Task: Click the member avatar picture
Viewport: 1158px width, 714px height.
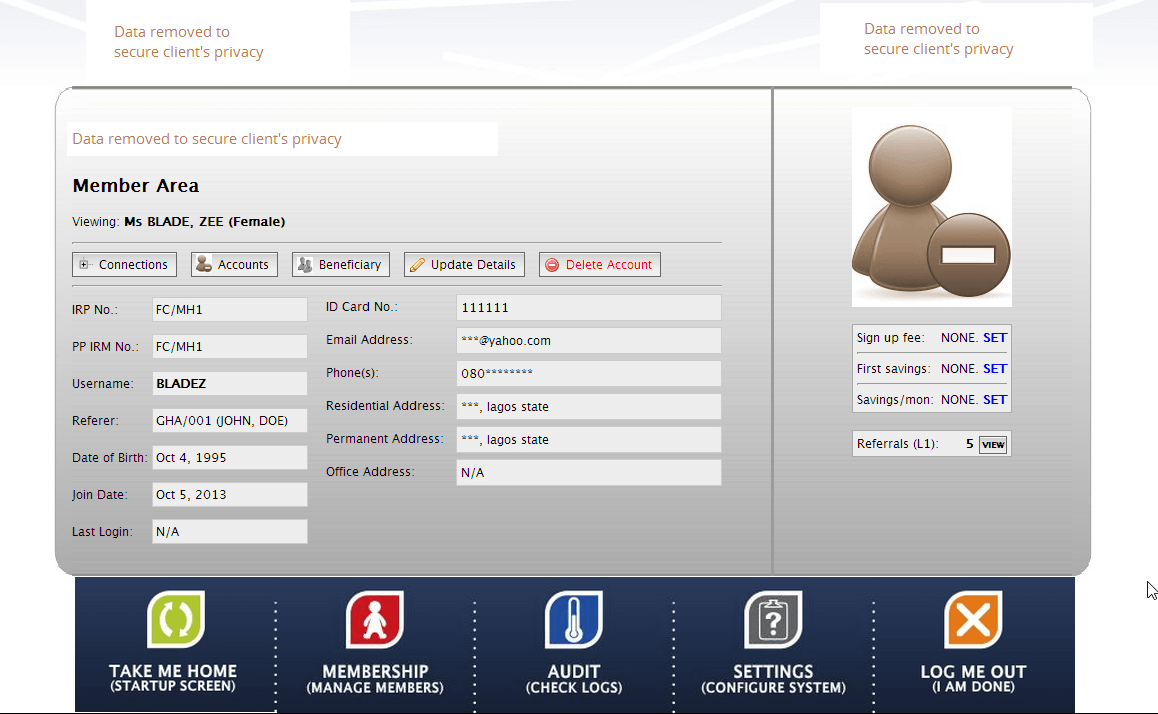Action: [x=931, y=208]
